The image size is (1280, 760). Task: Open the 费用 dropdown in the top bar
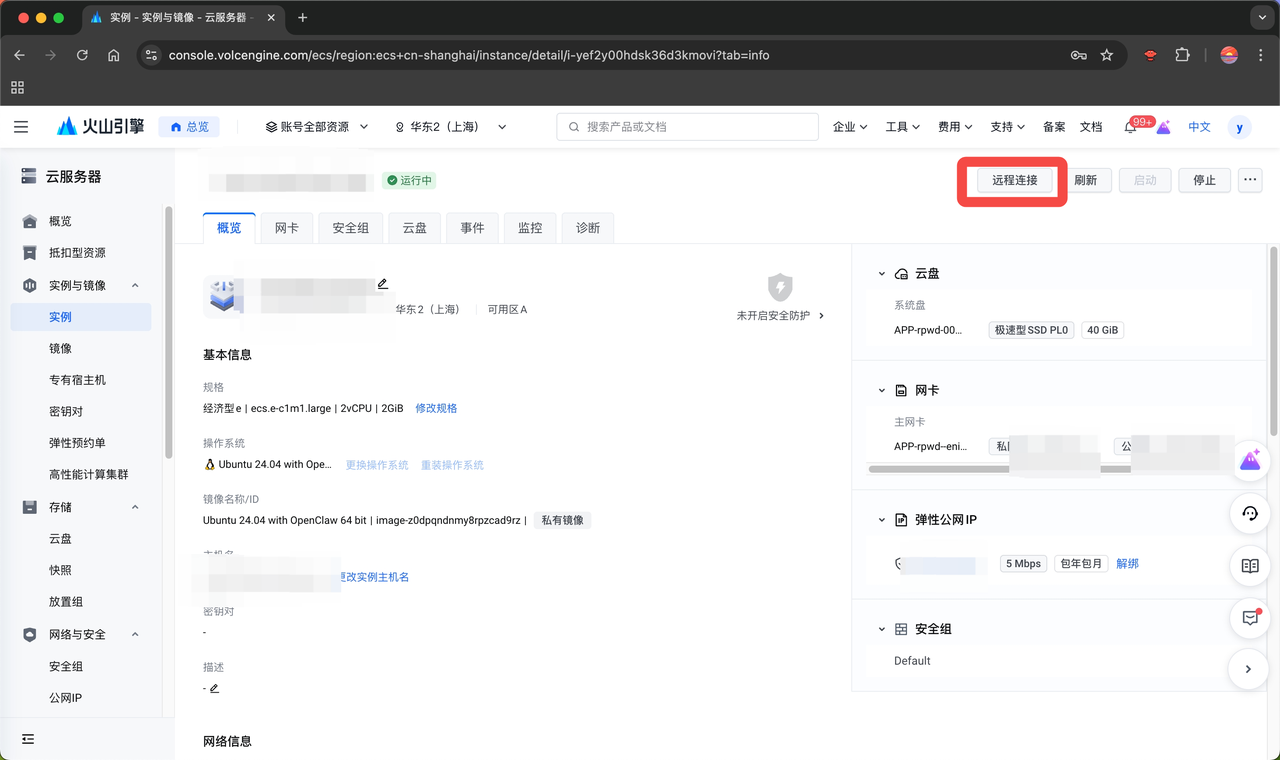click(954, 126)
